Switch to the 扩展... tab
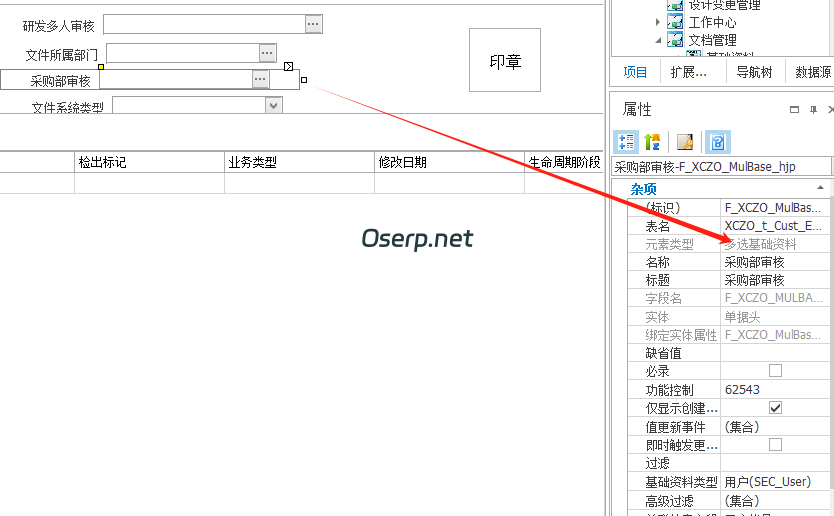Screen dimensions: 834x516 coord(689,72)
